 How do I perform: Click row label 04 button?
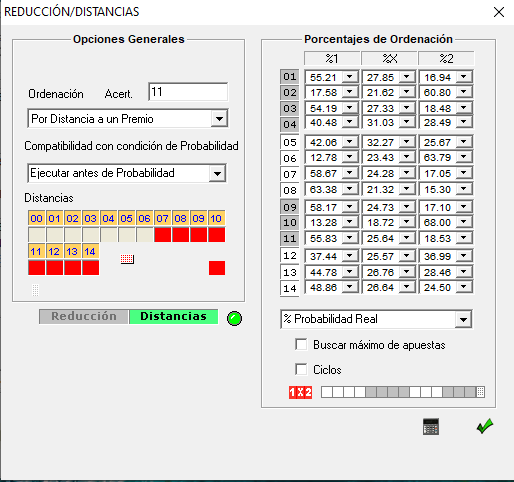pyautogui.click(x=290, y=124)
